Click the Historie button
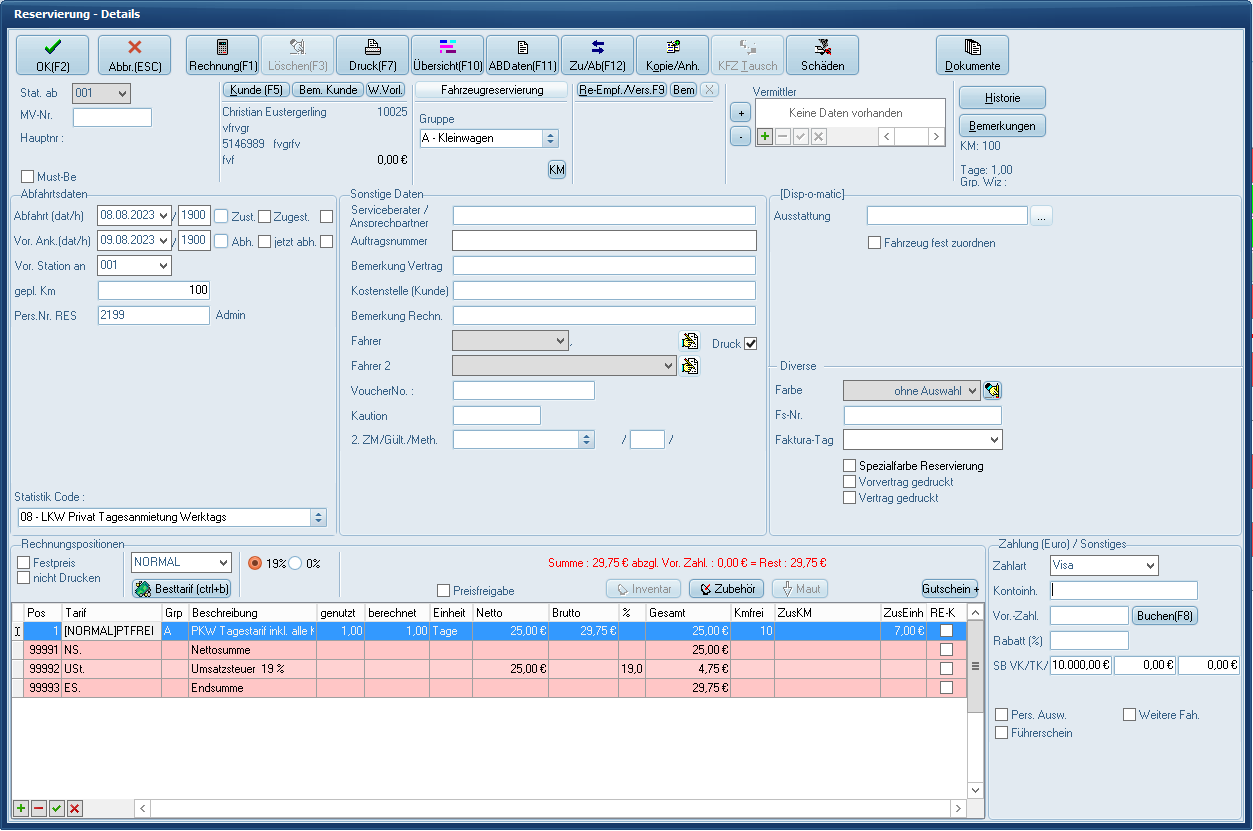This screenshot has width=1253, height=831. point(1002,98)
